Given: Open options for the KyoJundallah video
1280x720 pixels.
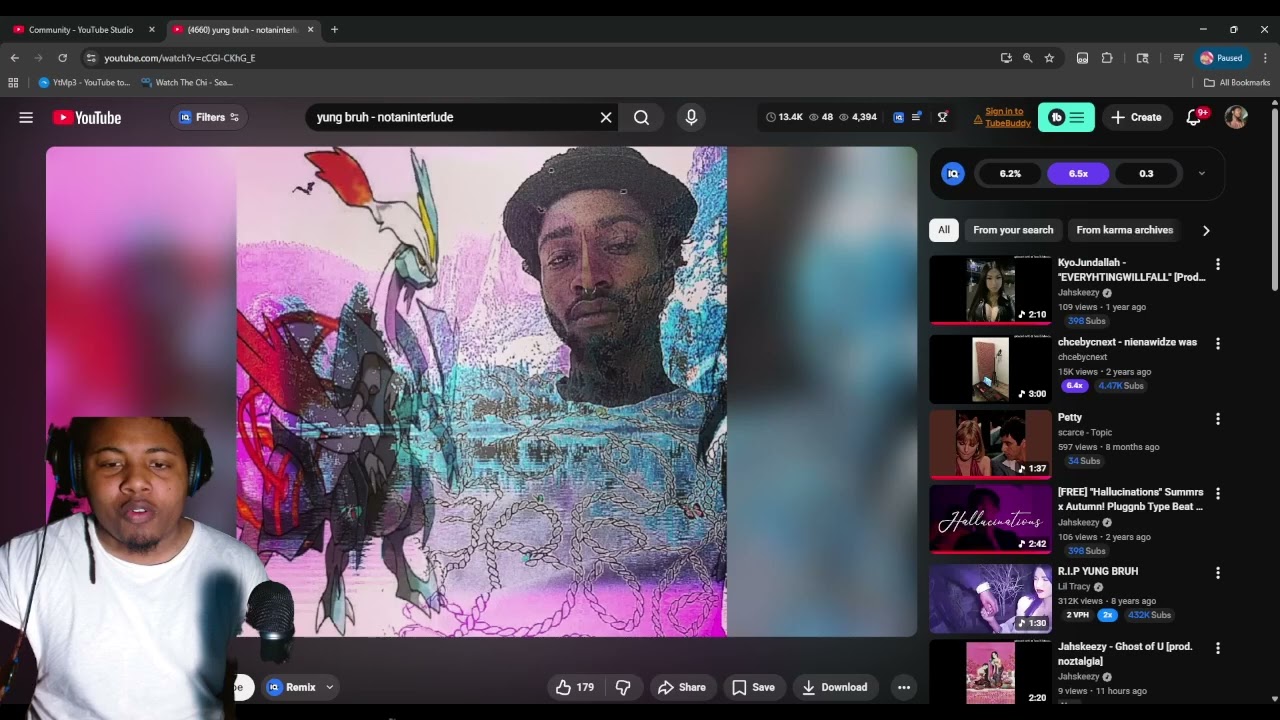Looking at the screenshot, I should 1217,264.
